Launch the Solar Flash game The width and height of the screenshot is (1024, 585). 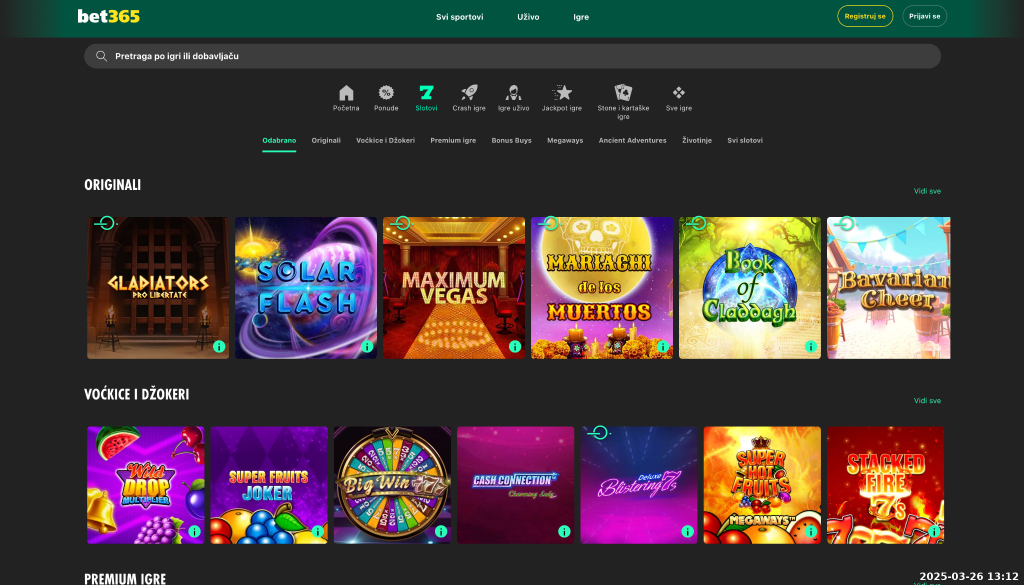tap(306, 288)
